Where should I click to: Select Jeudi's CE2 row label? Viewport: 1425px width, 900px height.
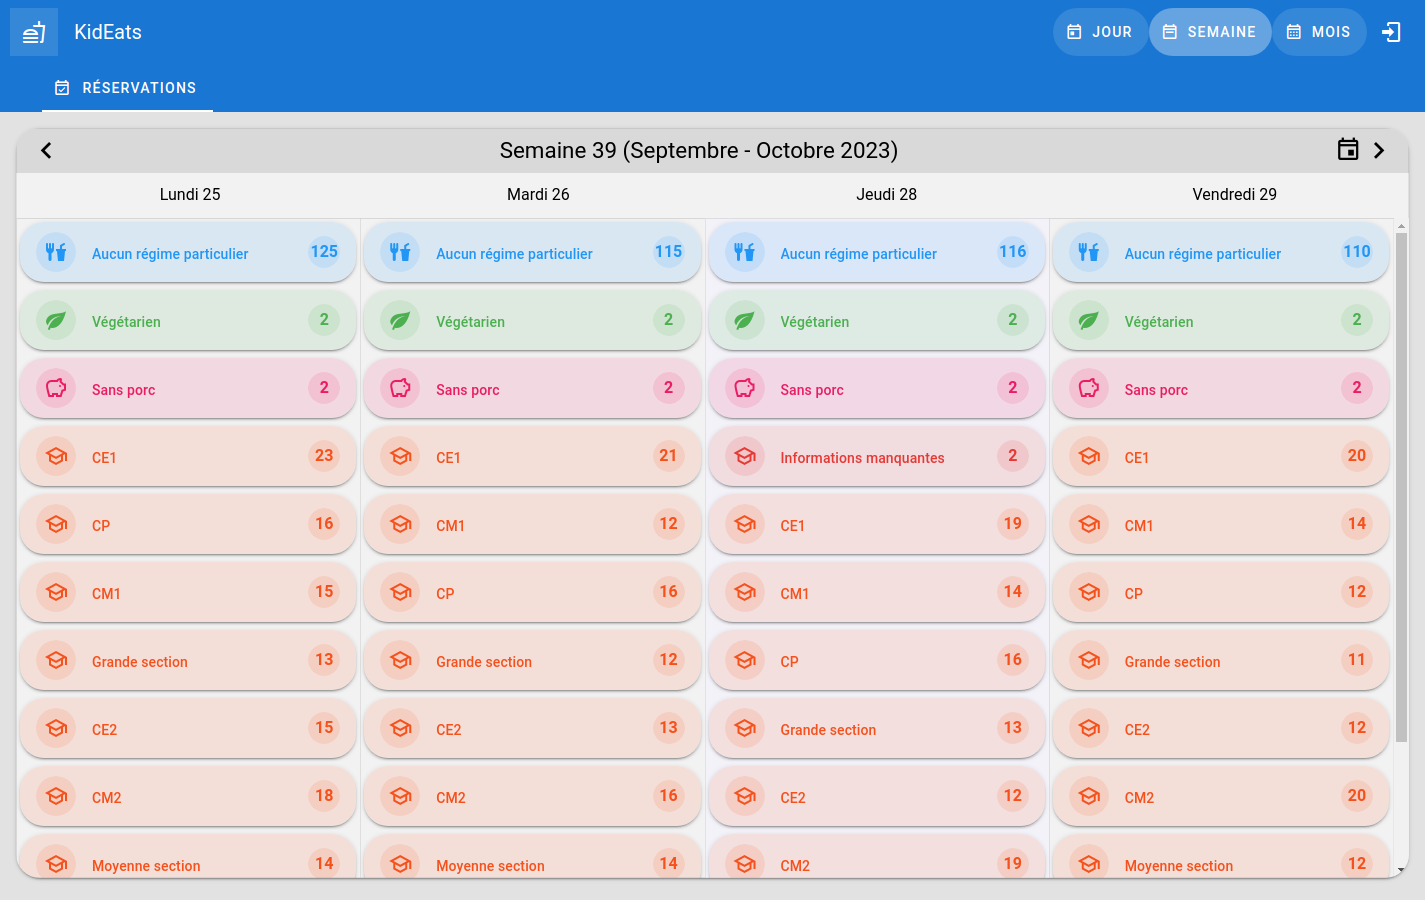pyautogui.click(x=793, y=798)
